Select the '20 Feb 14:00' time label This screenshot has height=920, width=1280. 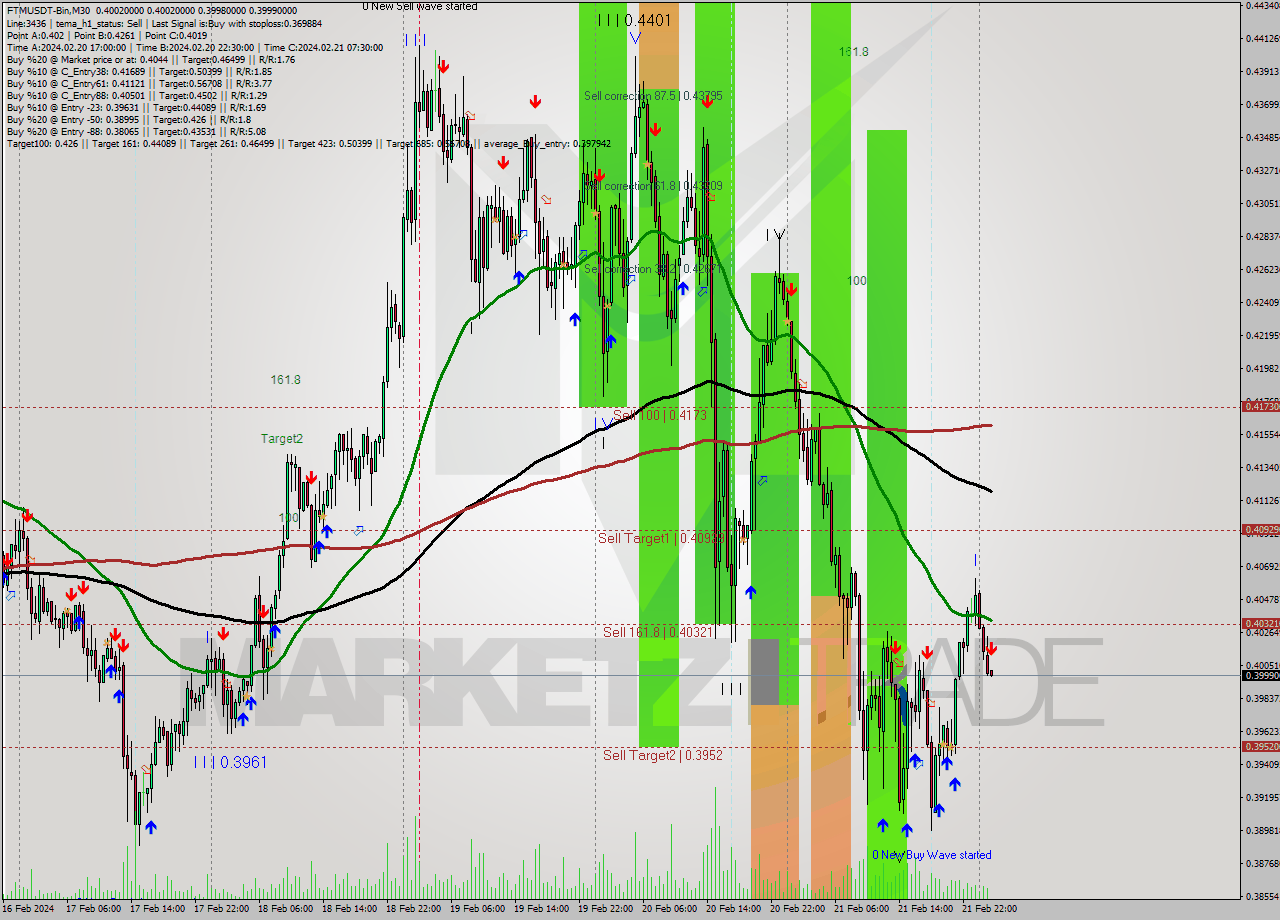pos(733,909)
